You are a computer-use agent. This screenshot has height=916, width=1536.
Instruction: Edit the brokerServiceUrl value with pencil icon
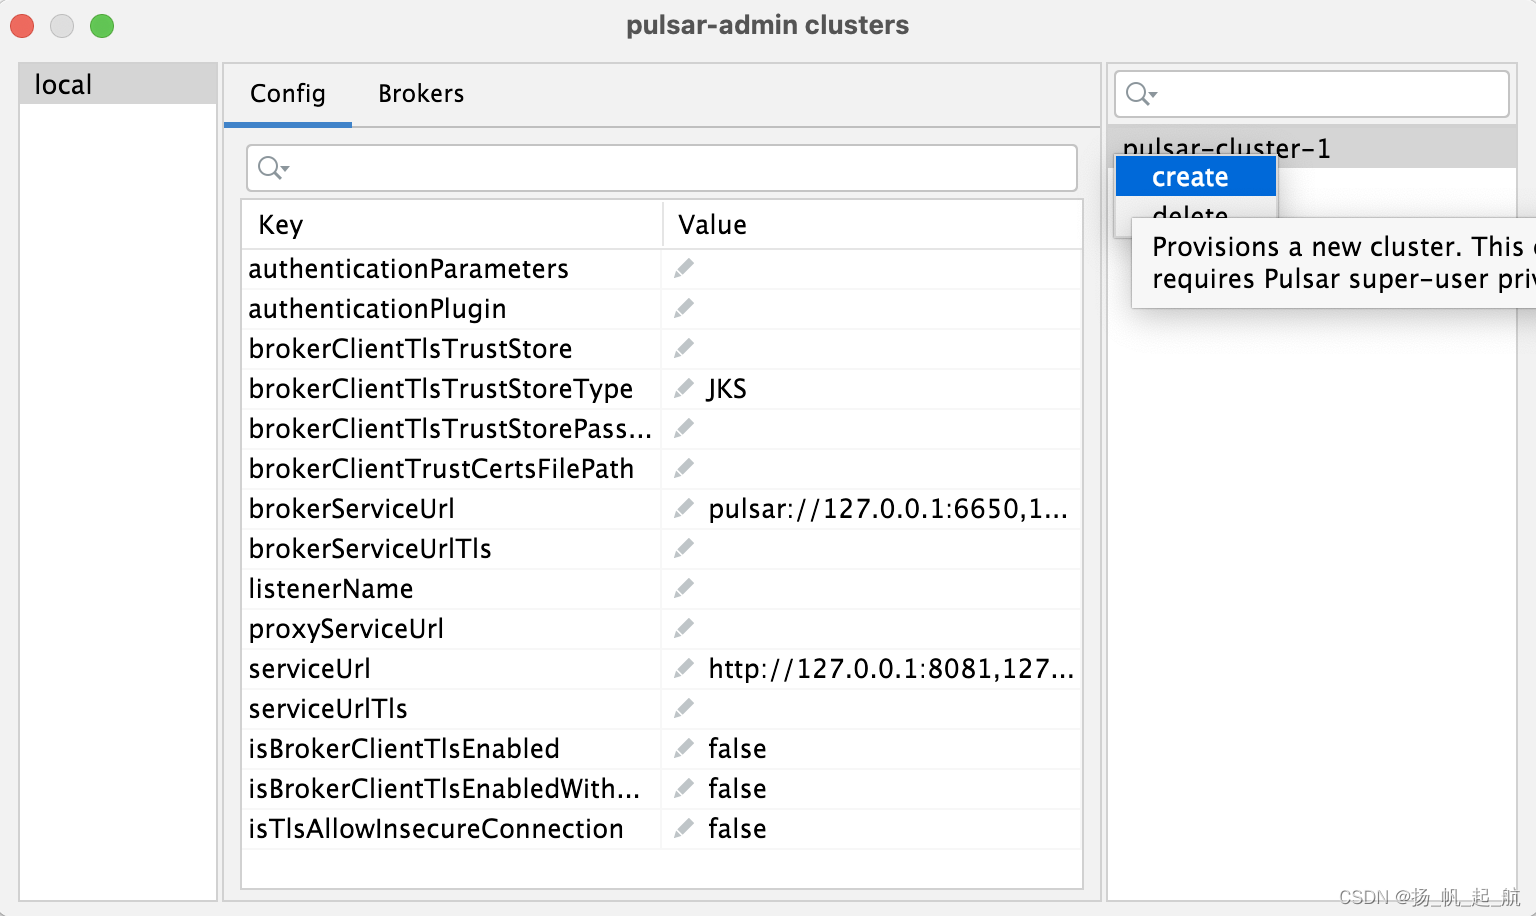click(683, 508)
